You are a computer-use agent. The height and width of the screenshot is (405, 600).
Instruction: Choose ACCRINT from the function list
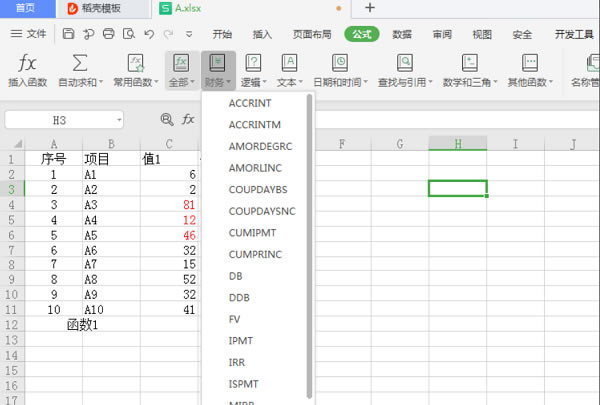coord(250,103)
